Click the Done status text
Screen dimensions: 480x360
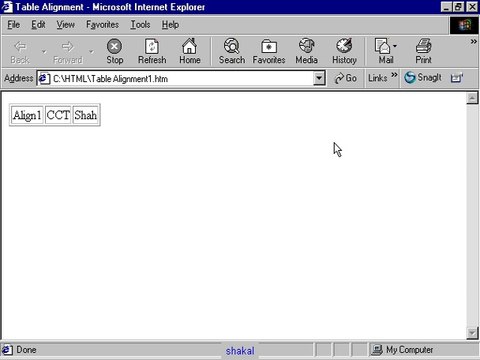pyautogui.click(x=26, y=350)
